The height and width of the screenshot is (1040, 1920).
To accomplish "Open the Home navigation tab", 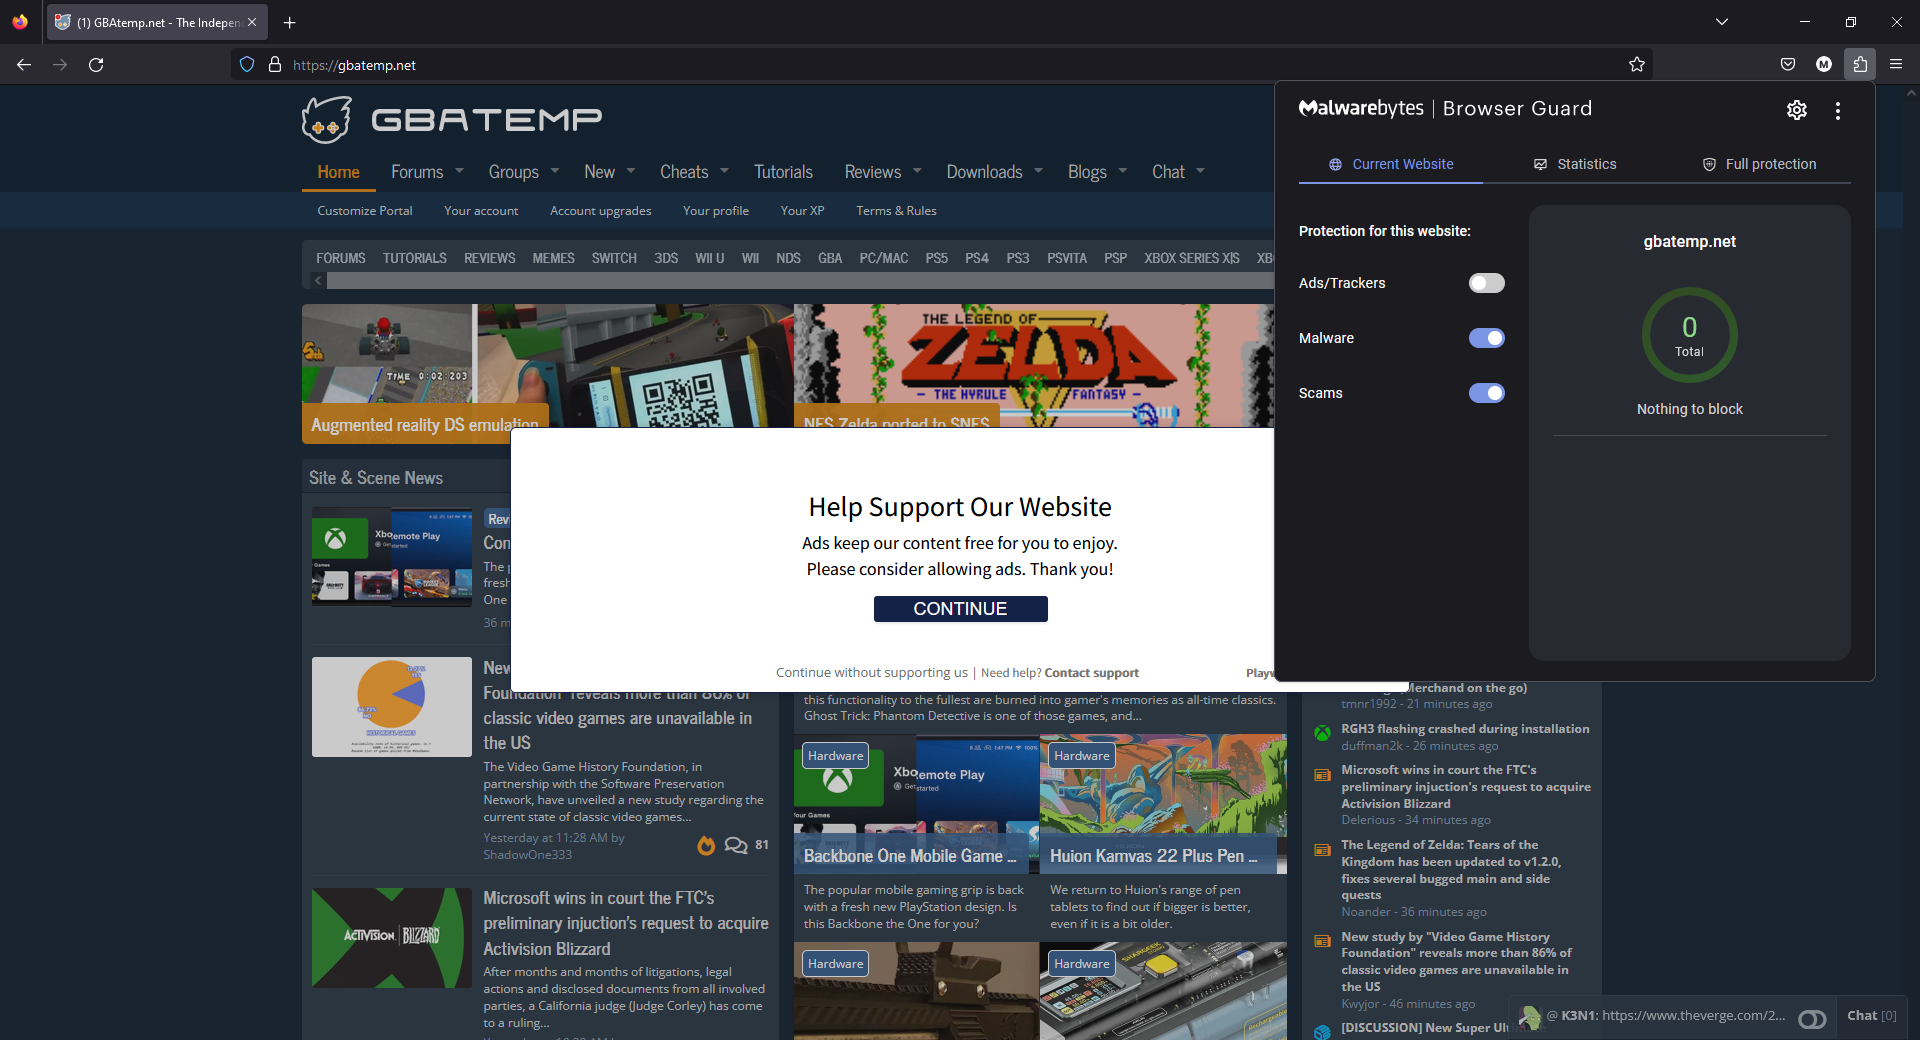I will (x=339, y=172).
